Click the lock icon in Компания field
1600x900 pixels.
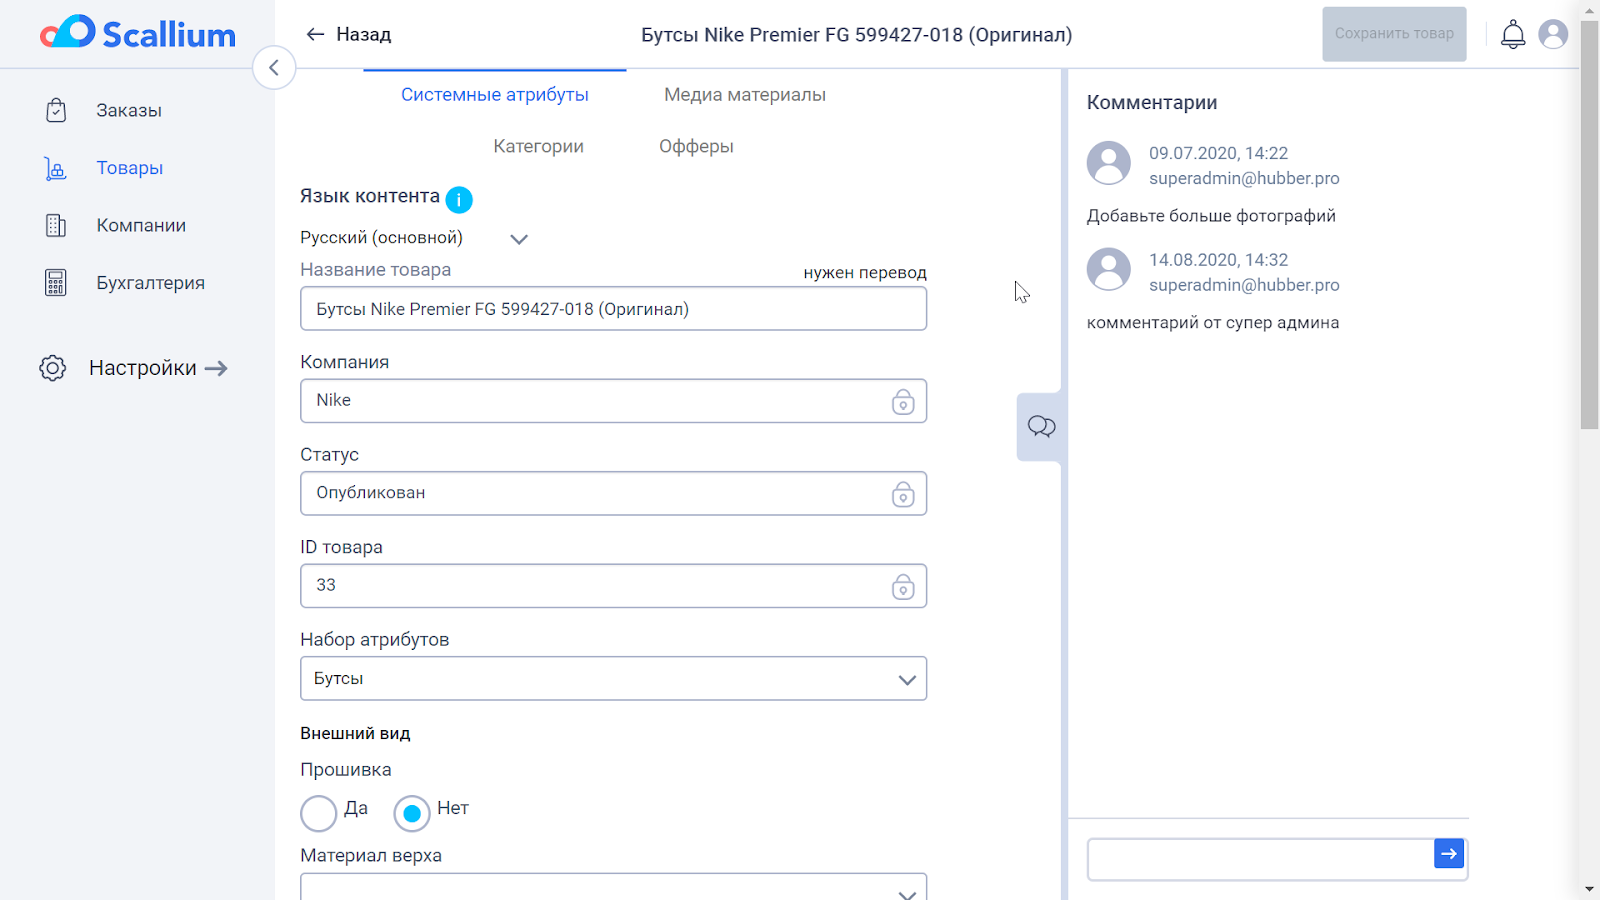pos(903,402)
